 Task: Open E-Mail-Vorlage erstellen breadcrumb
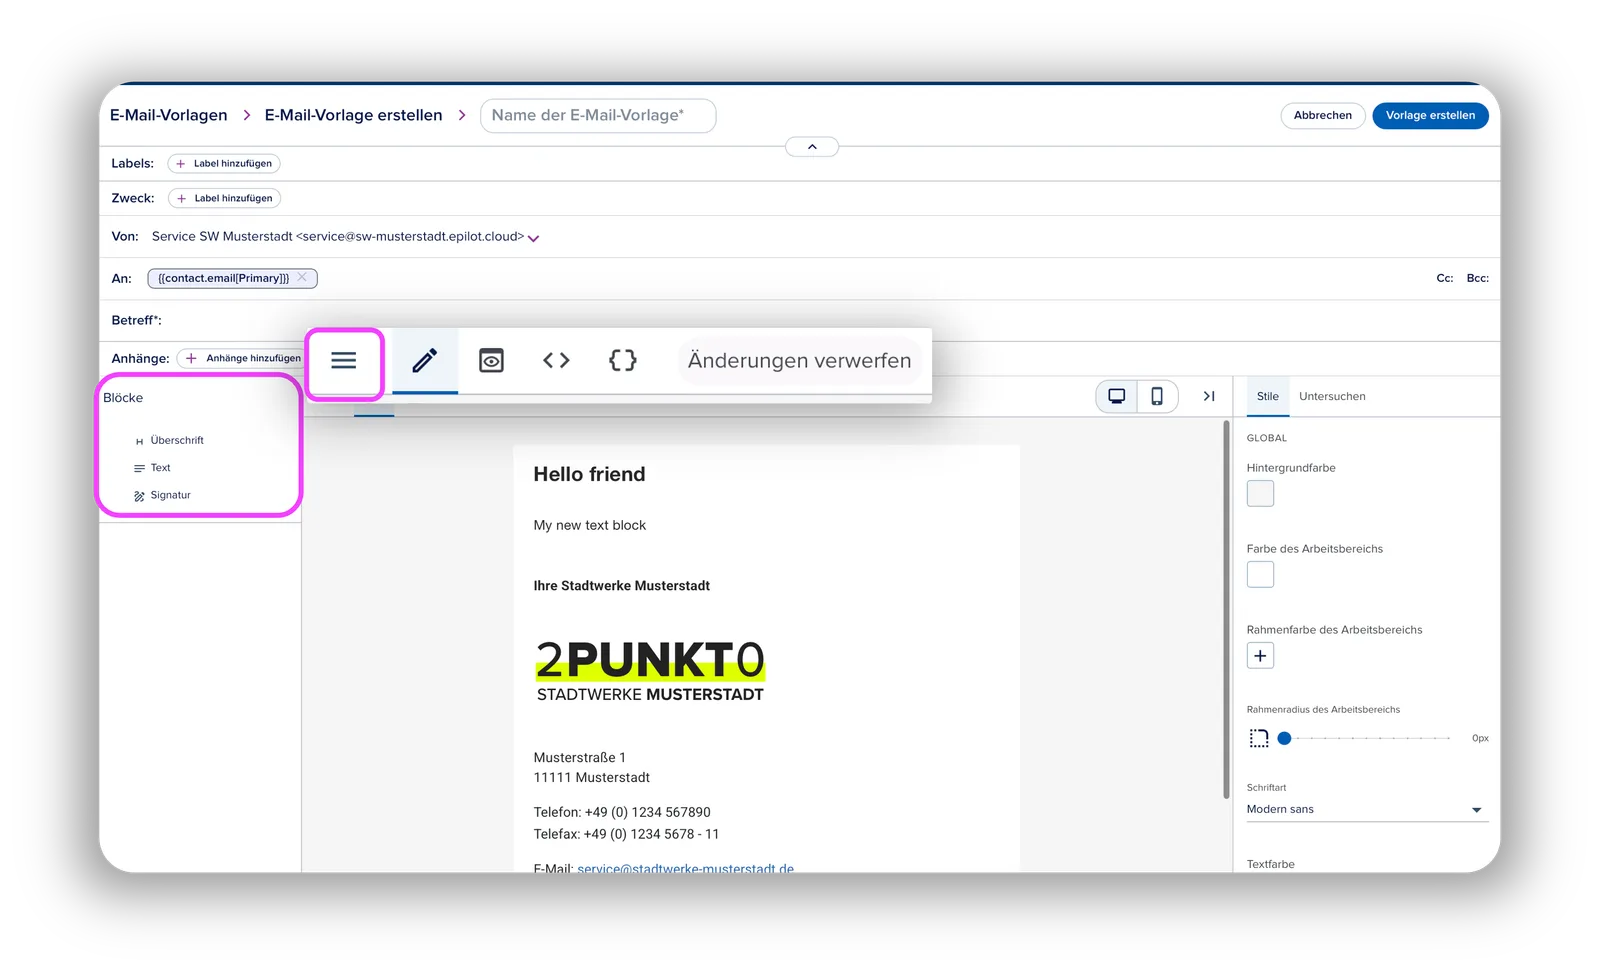353,115
